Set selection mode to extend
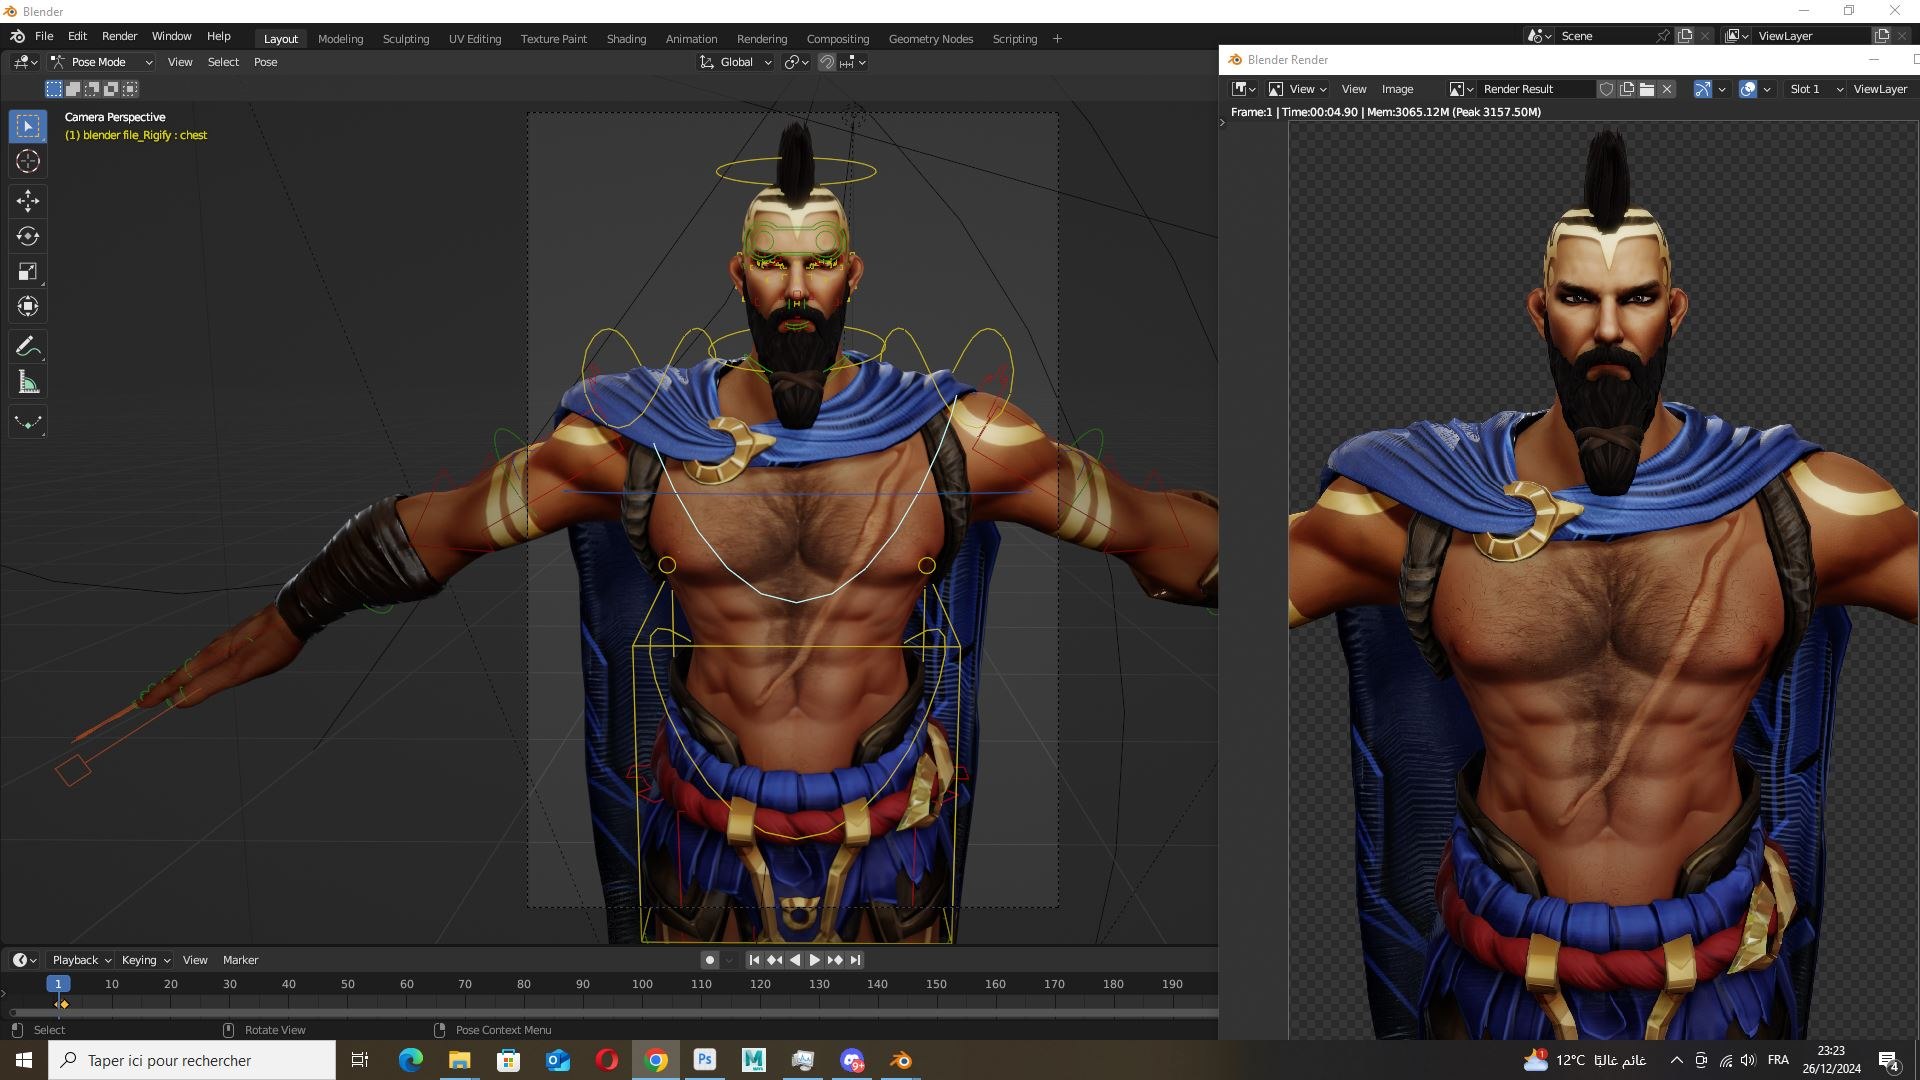 (x=73, y=89)
